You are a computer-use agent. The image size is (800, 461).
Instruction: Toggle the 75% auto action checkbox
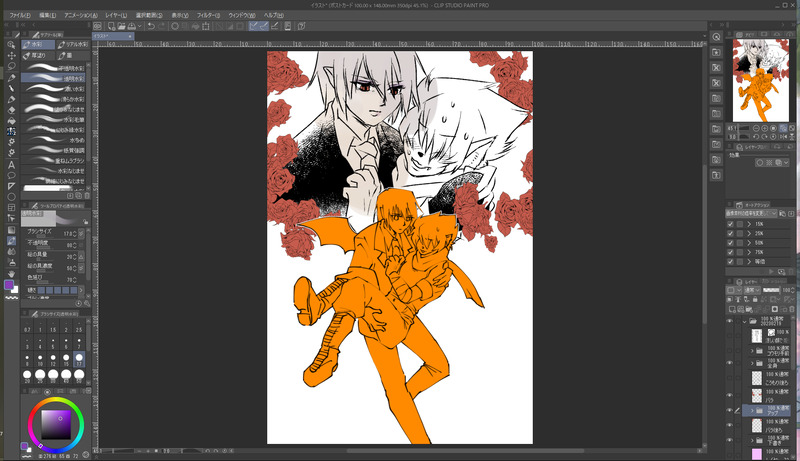(x=730, y=252)
